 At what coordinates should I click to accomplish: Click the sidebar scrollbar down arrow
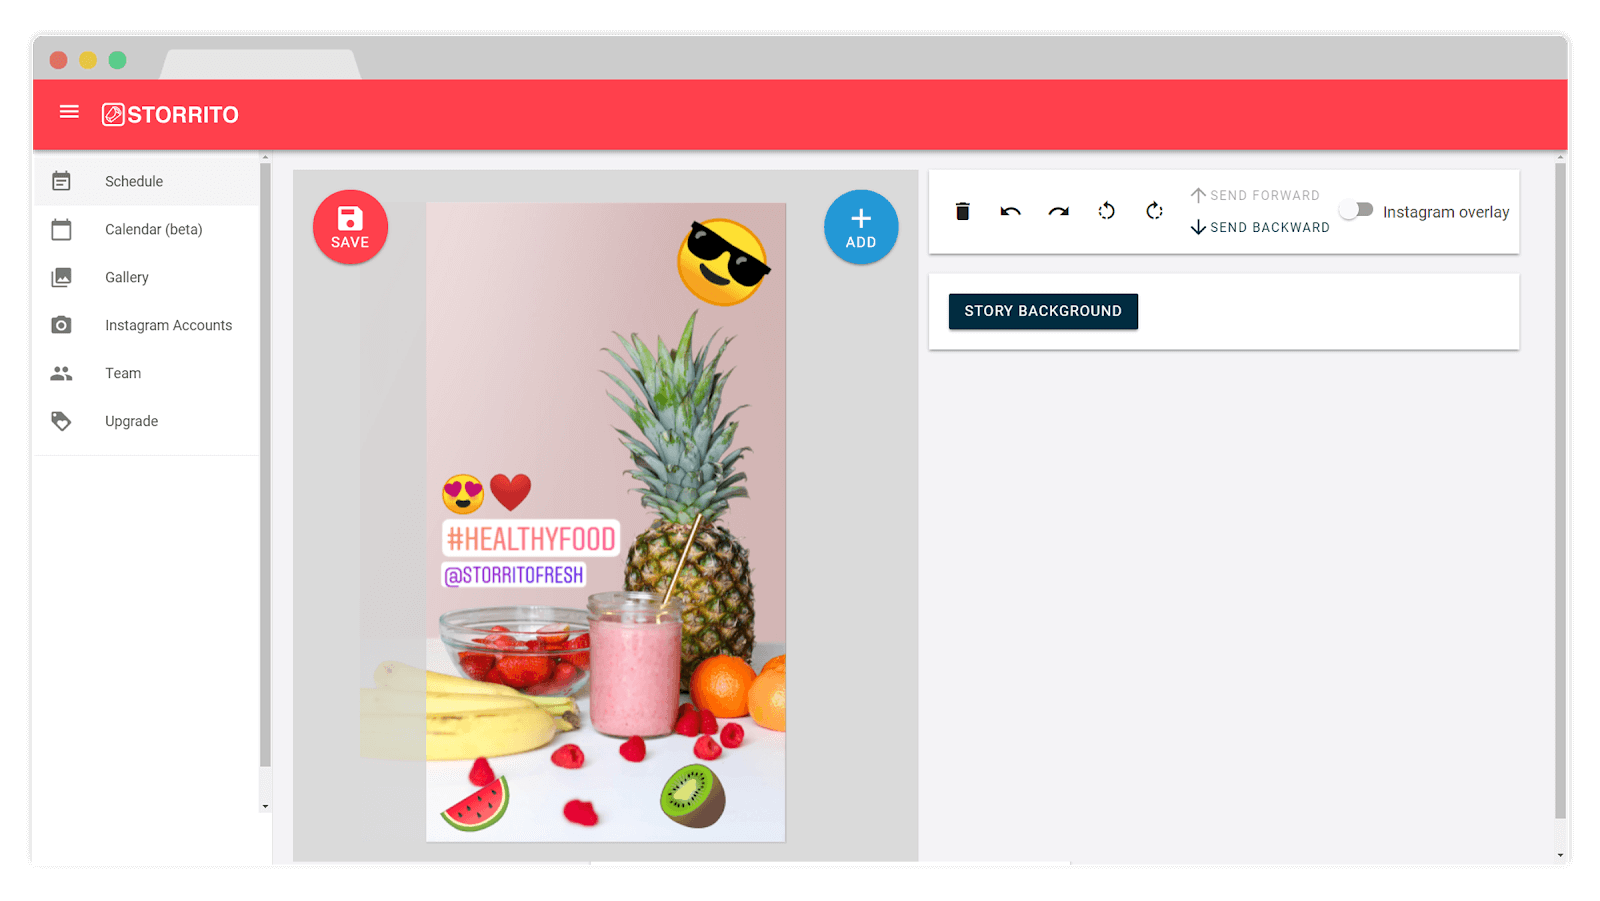coord(265,806)
